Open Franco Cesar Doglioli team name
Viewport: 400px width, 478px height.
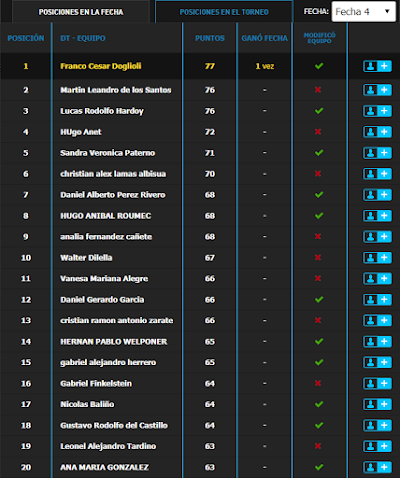pyautogui.click(x=101, y=66)
